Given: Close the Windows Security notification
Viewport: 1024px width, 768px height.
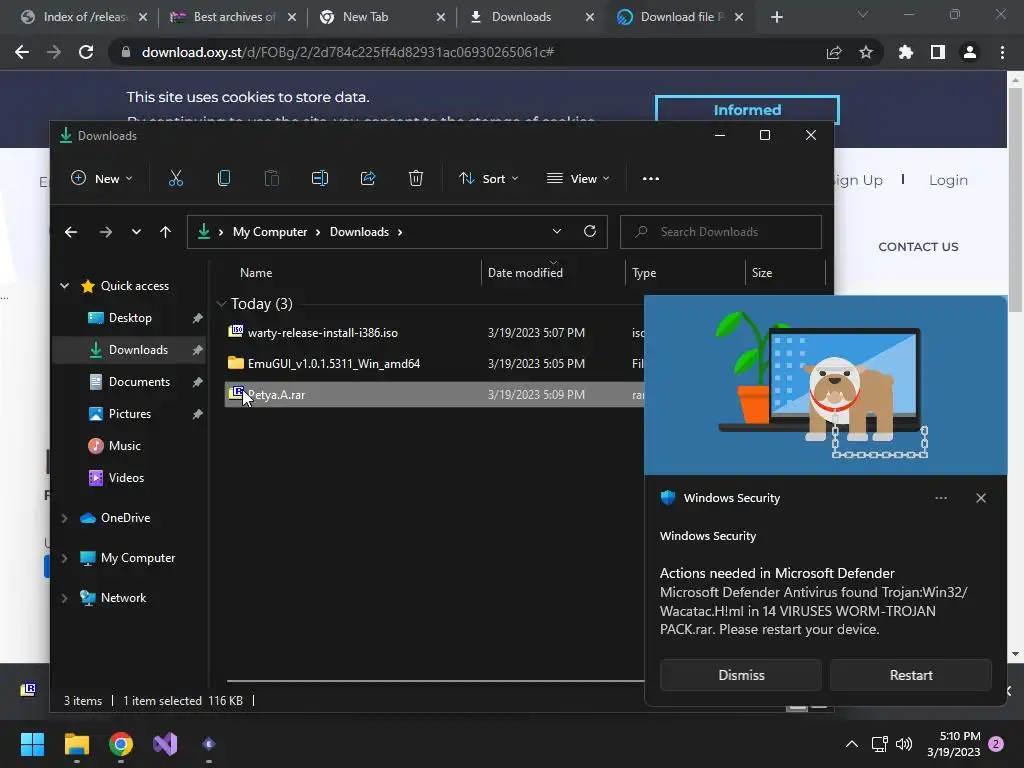Looking at the screenshot, I should [981, 498].
